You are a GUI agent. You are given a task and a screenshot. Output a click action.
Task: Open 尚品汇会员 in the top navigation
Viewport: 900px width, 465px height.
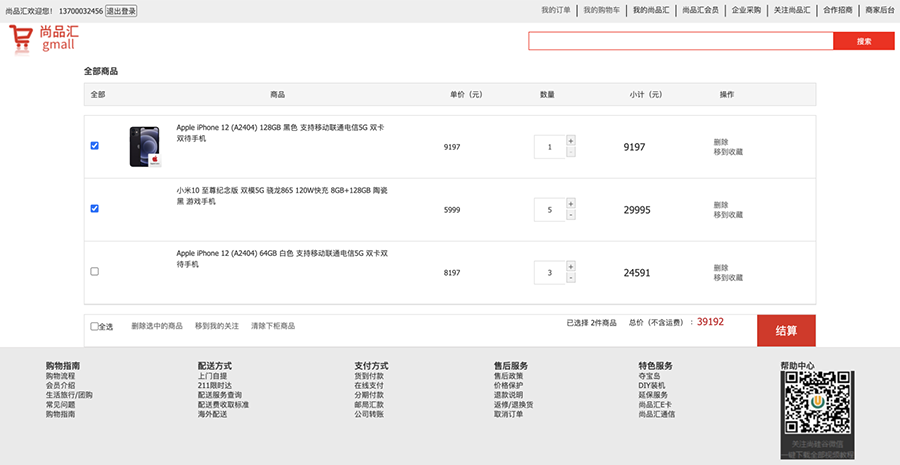click(700, 10)
